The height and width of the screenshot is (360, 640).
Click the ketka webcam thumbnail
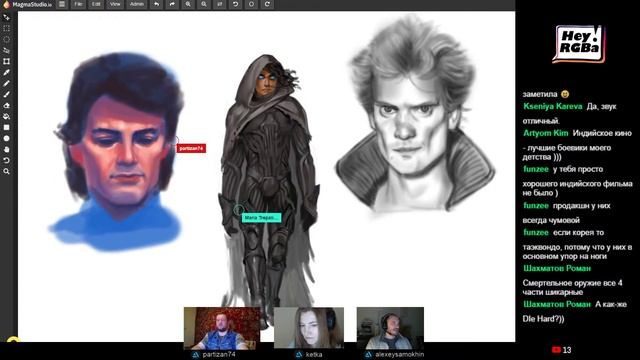pos(309,328)
